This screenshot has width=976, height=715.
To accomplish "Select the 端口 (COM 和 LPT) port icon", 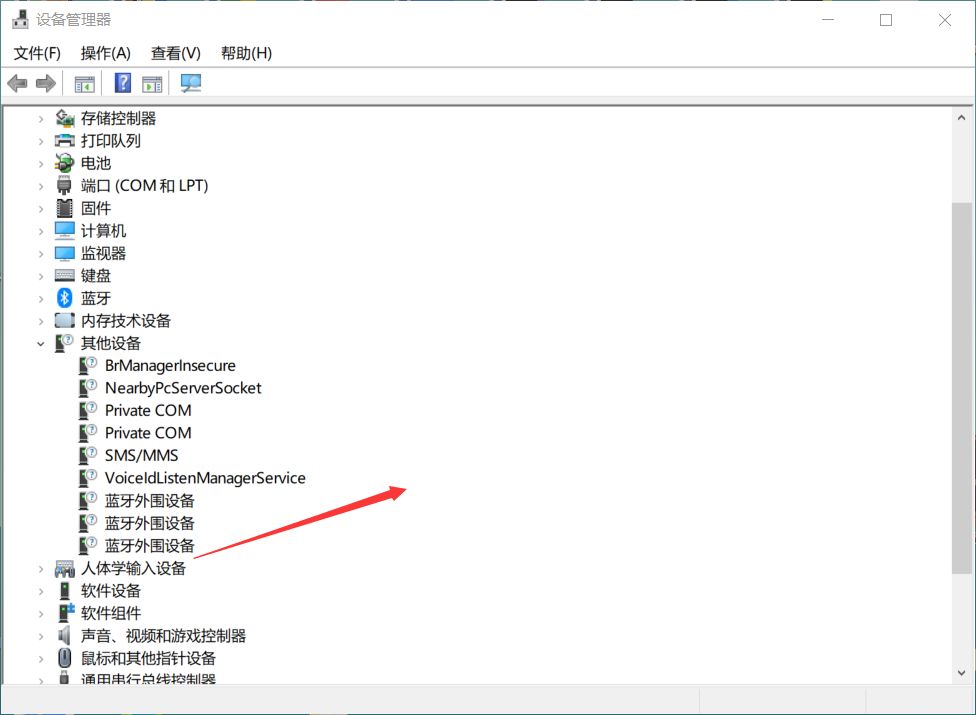I will (x=64, y=185).
